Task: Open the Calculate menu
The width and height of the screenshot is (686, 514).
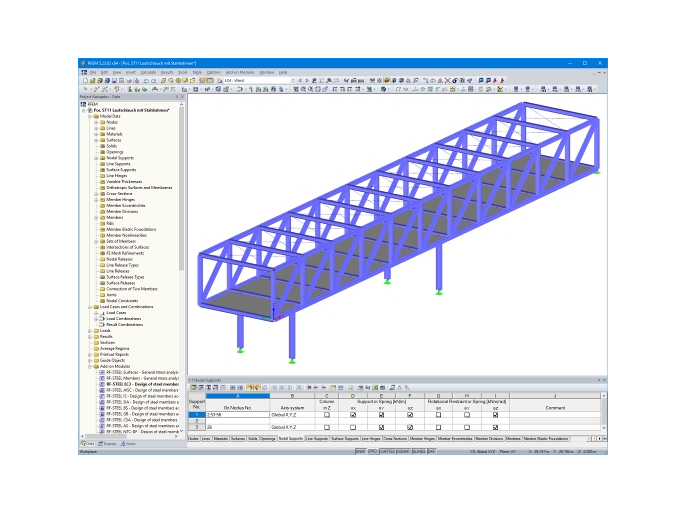Action: [148, 72]
